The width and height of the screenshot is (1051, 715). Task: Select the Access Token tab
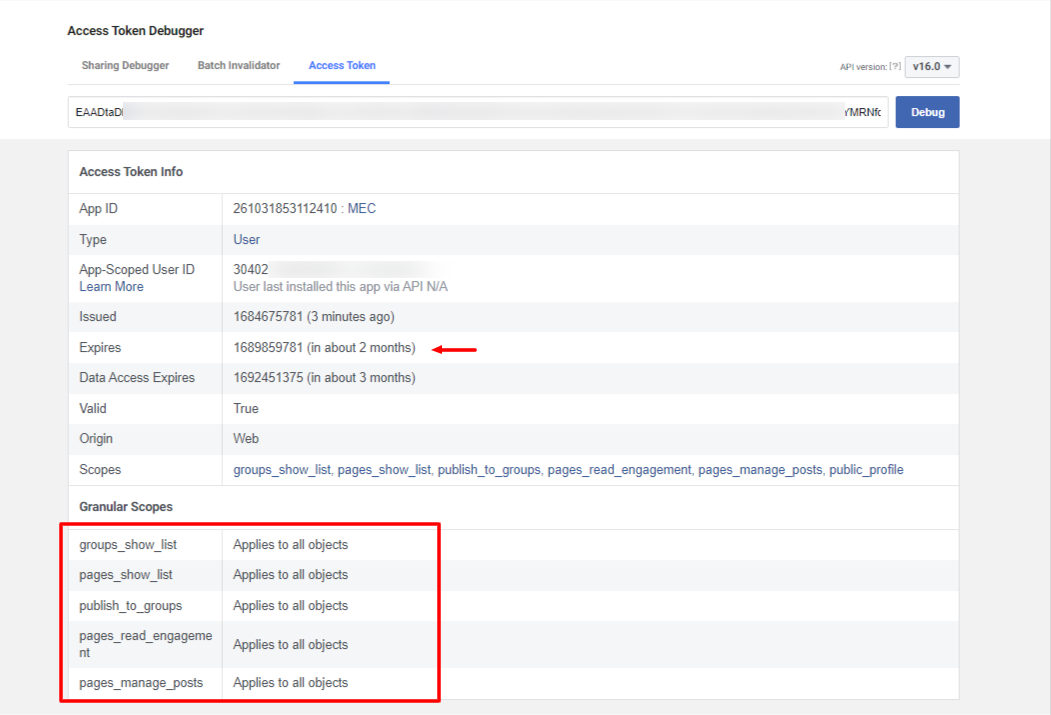[342, 66]
